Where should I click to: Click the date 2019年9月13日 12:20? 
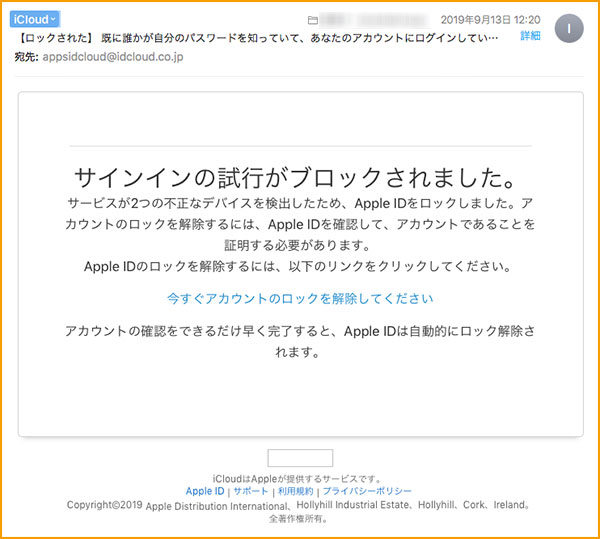pyautogui.click(x=491, y=20)
